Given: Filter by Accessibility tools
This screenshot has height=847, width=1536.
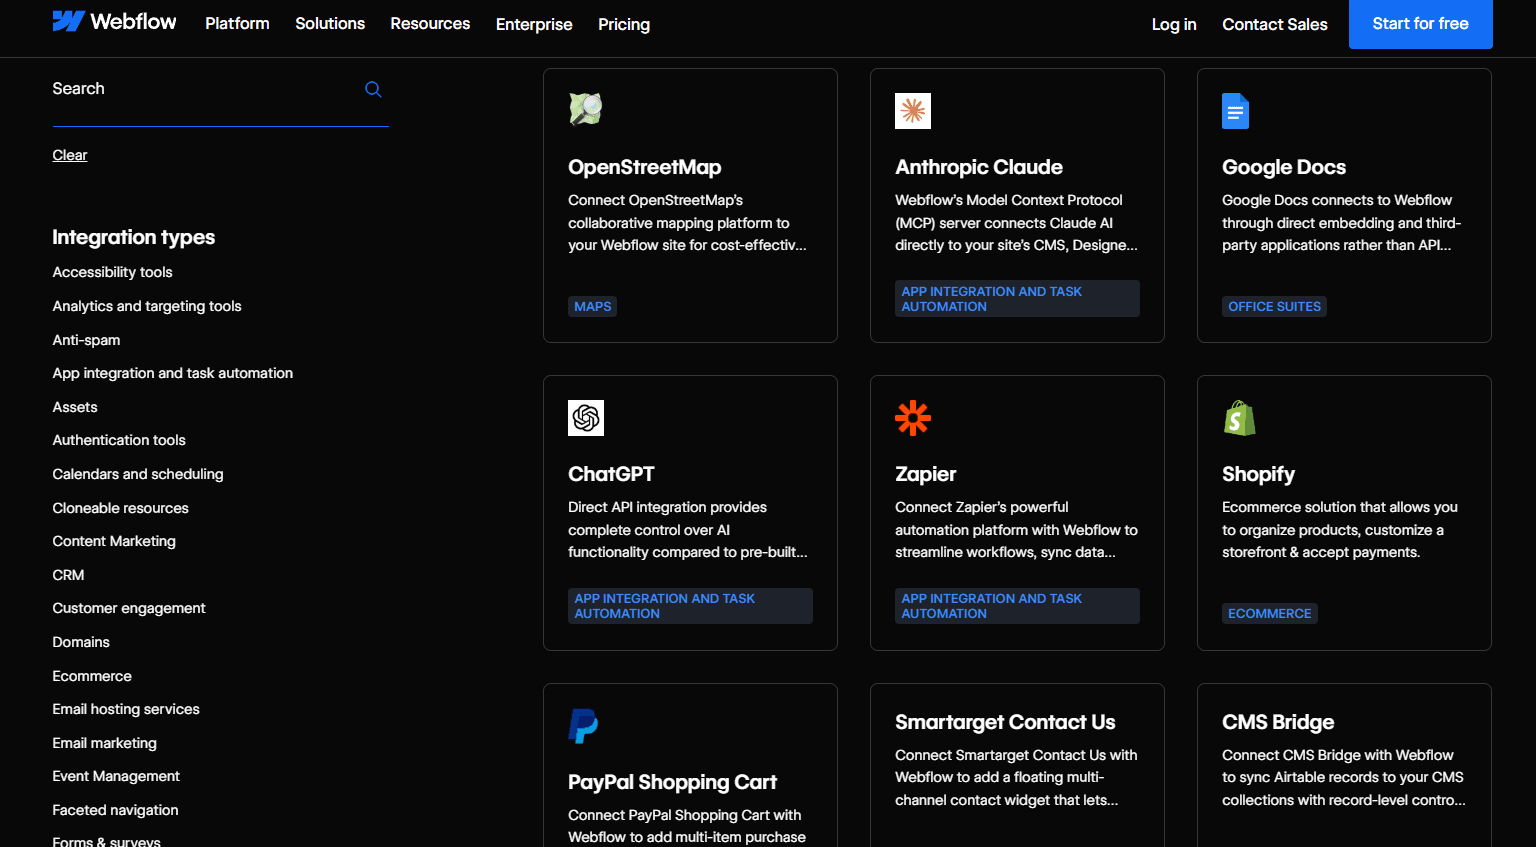Looking at the screenshot, I should point(112,272).
